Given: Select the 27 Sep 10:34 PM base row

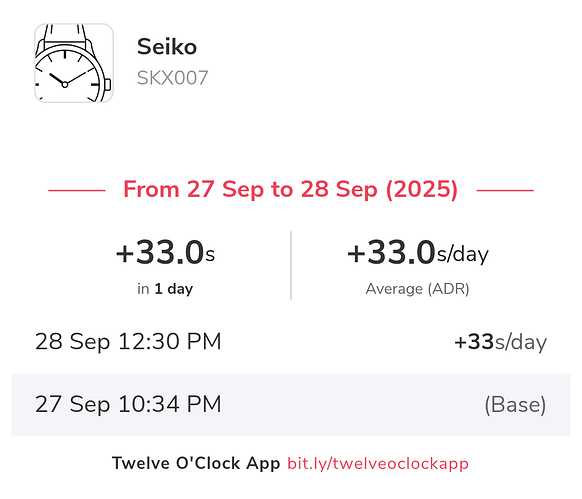Looking at the screenshot, I should click(291, 405).
